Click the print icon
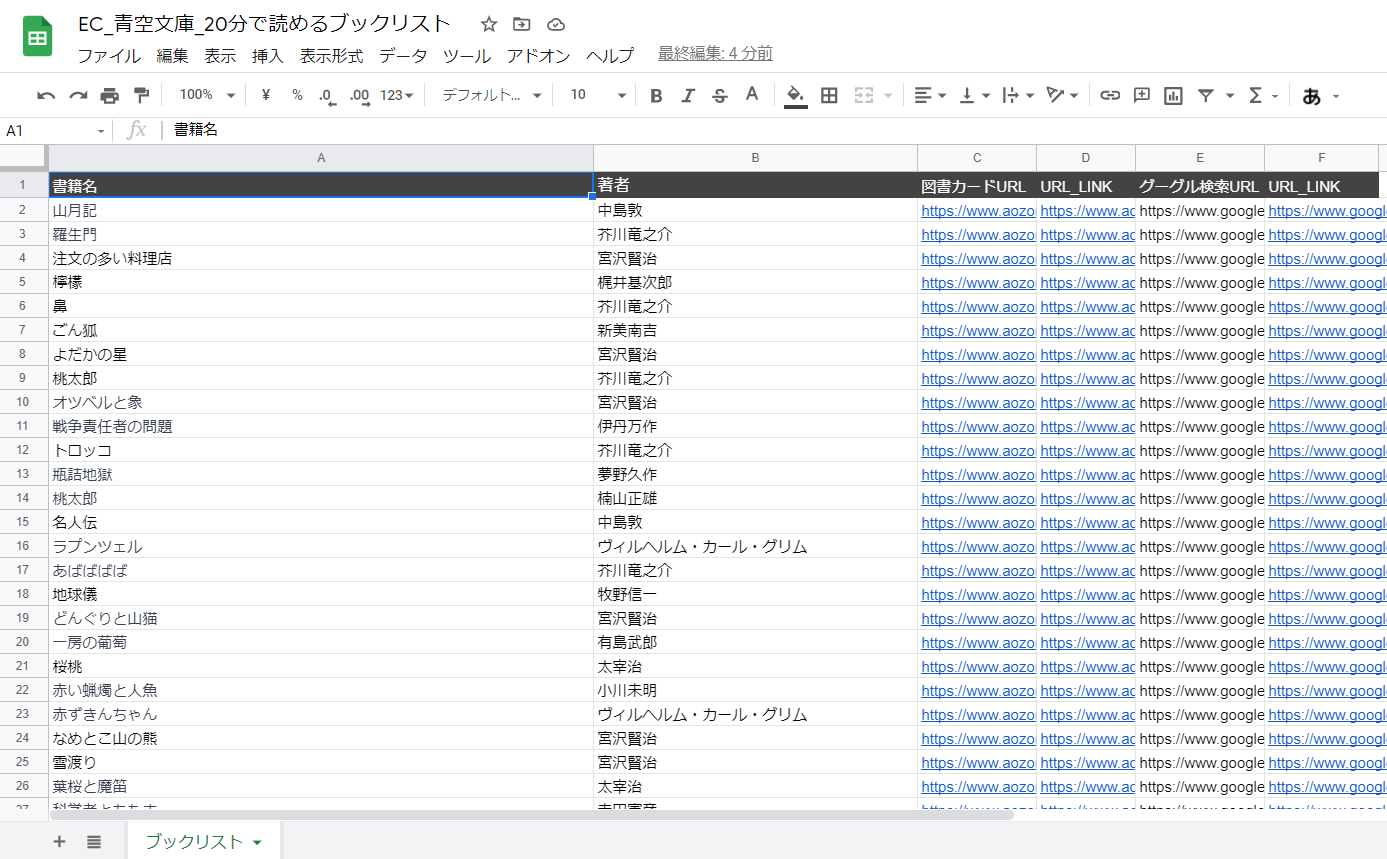Image resolution: width=1387 pixels, height=859 pixels. [x=110, y=95]
